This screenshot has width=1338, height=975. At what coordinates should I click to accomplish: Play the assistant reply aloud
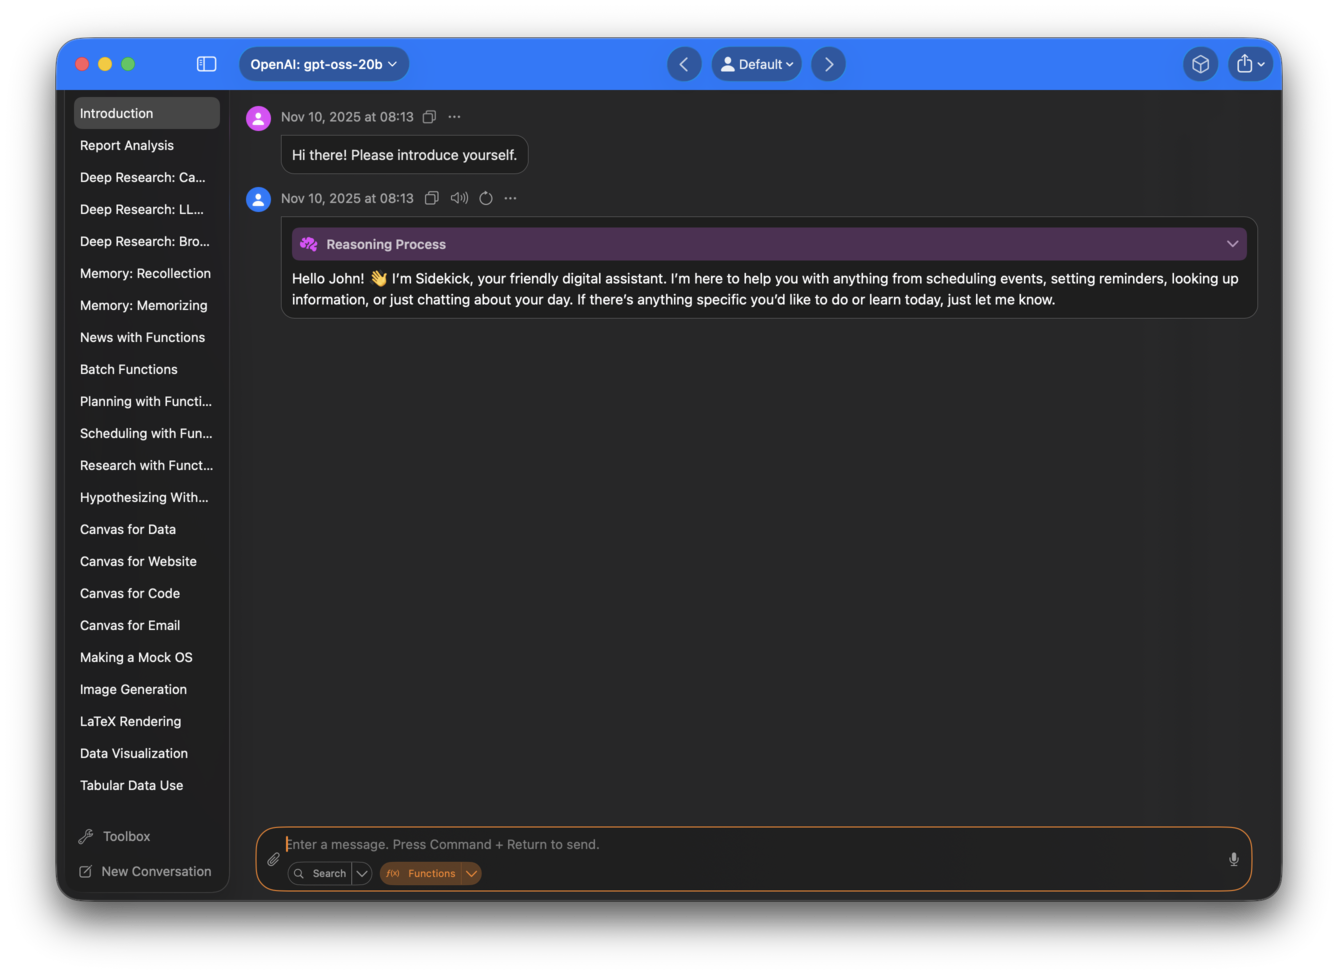point(459,198)
